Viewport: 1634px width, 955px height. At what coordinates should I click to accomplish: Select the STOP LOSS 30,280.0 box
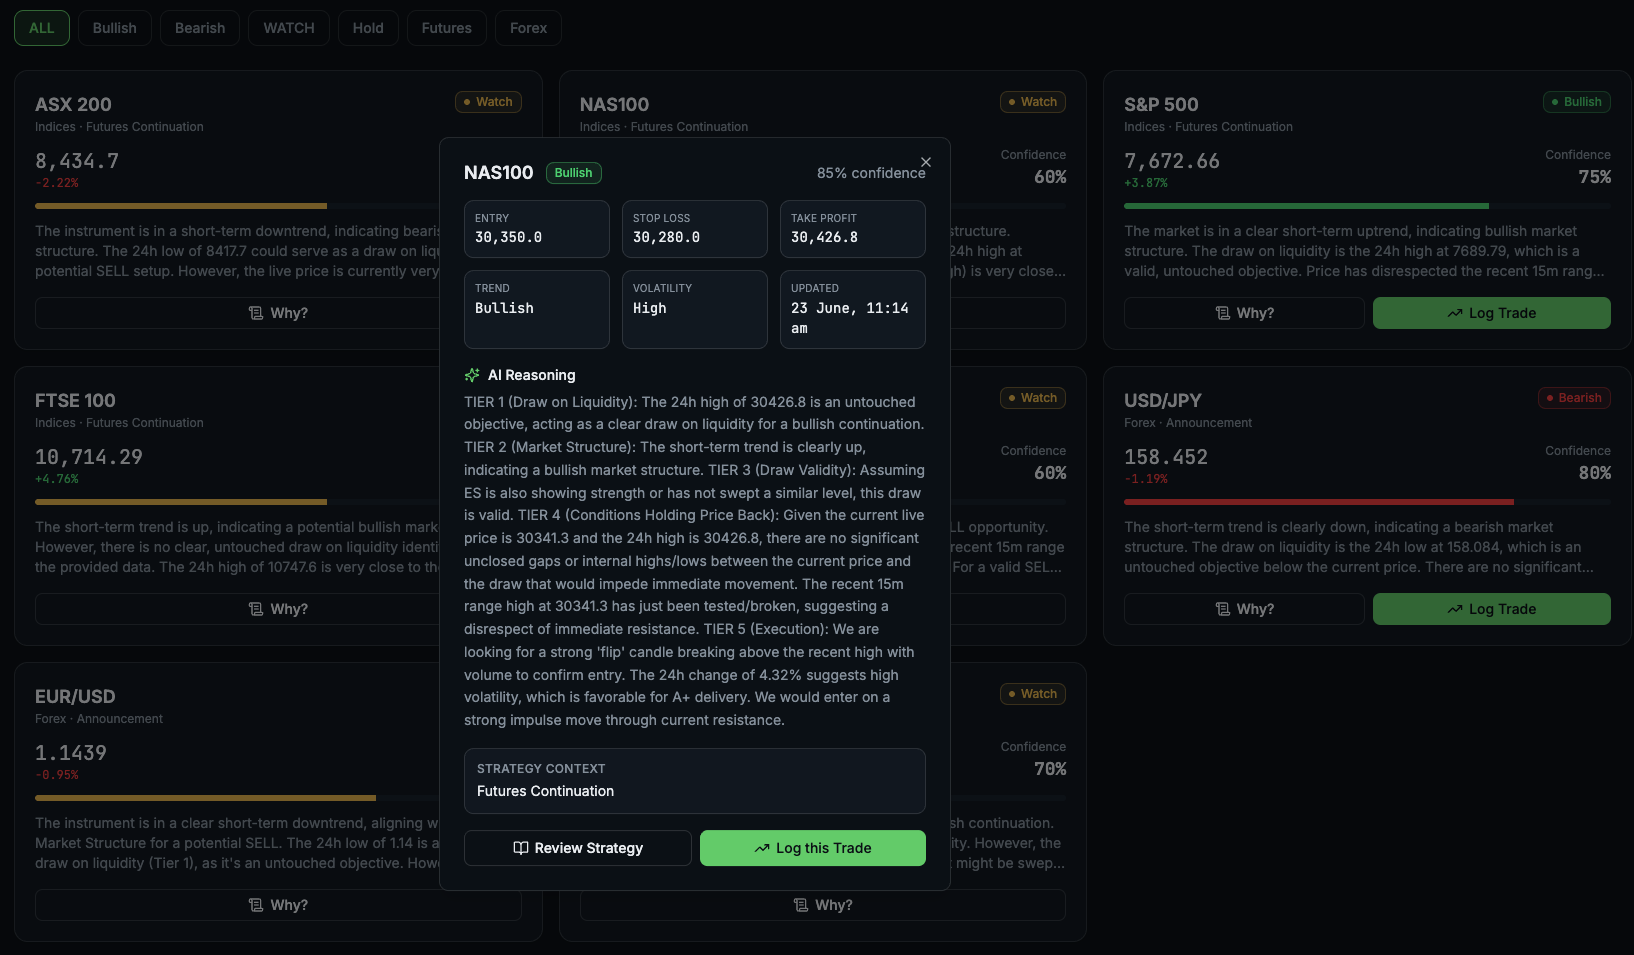tap(695, 229)
